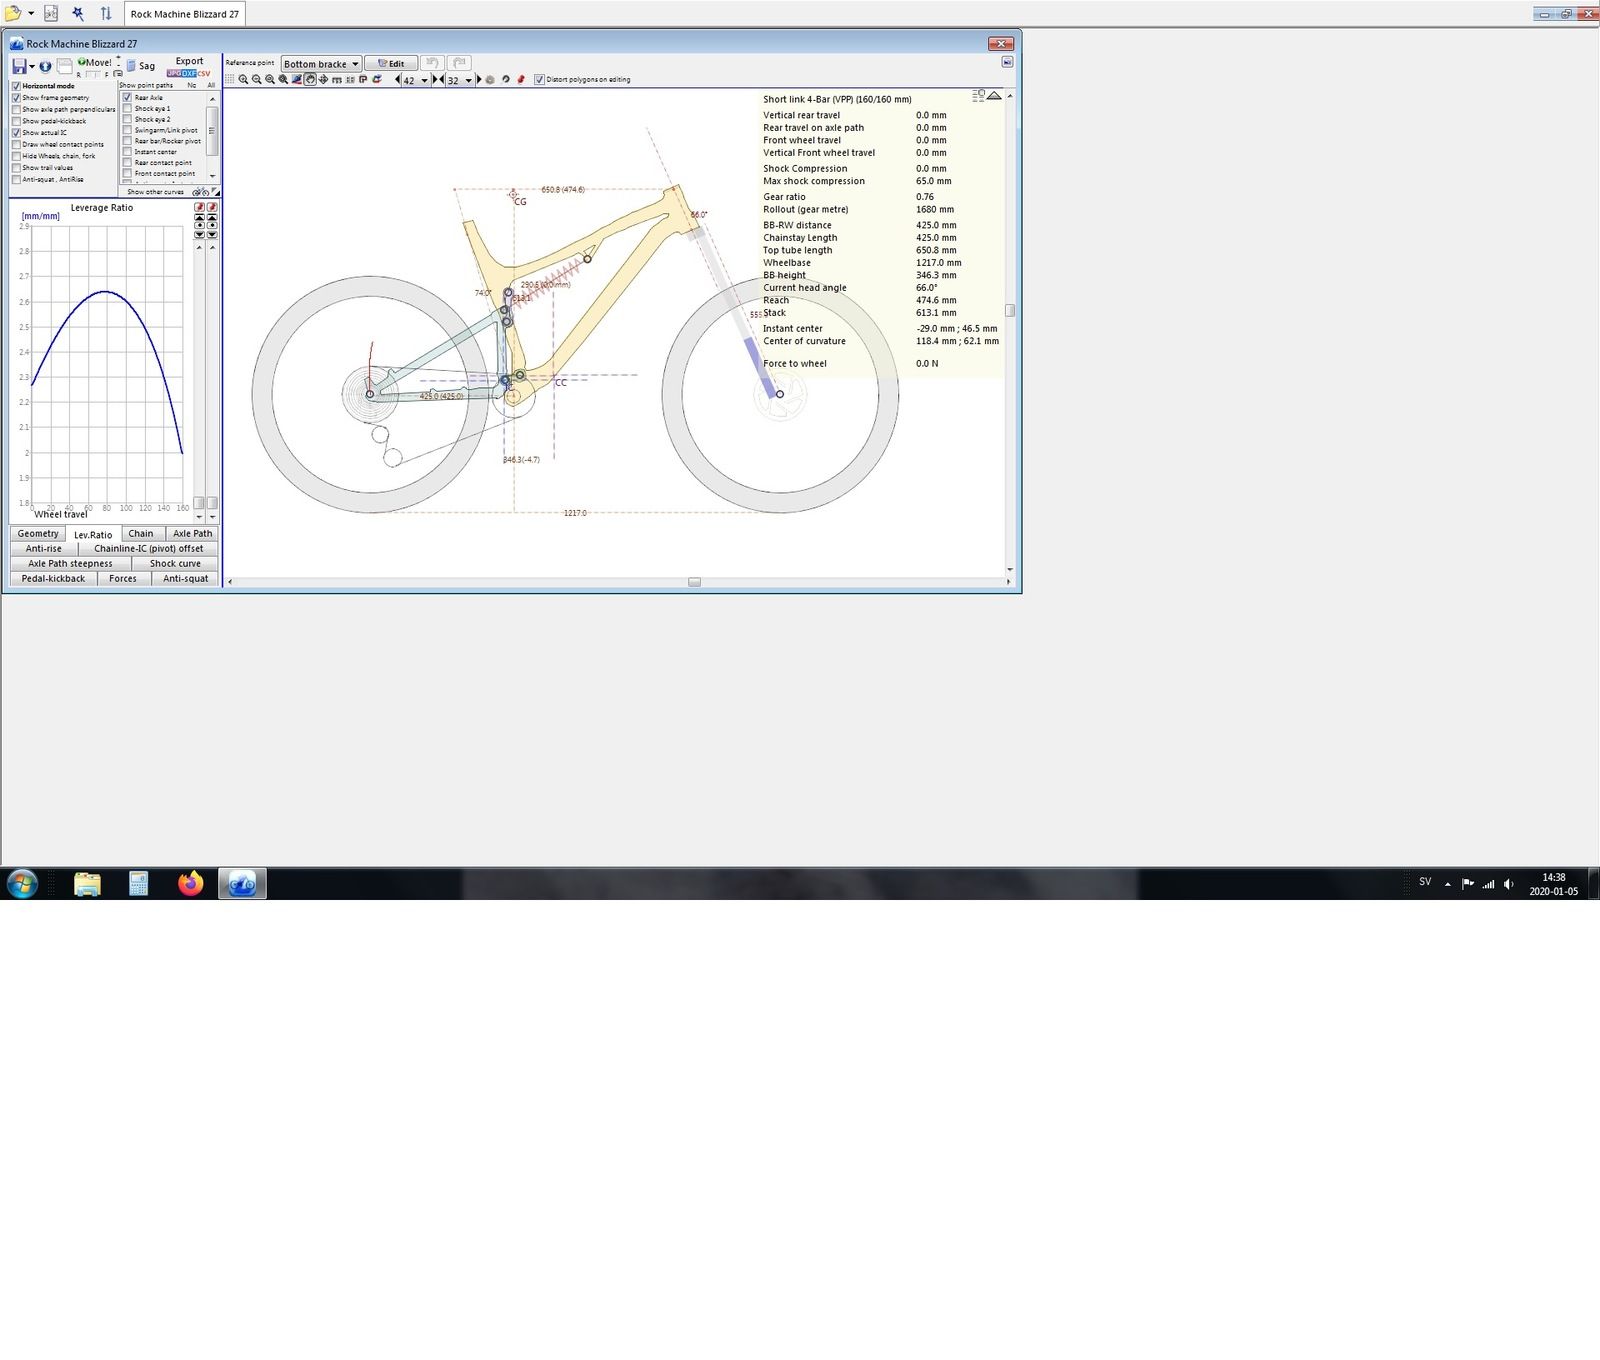
Task: Select All point paths
Action: pos(211,86)
